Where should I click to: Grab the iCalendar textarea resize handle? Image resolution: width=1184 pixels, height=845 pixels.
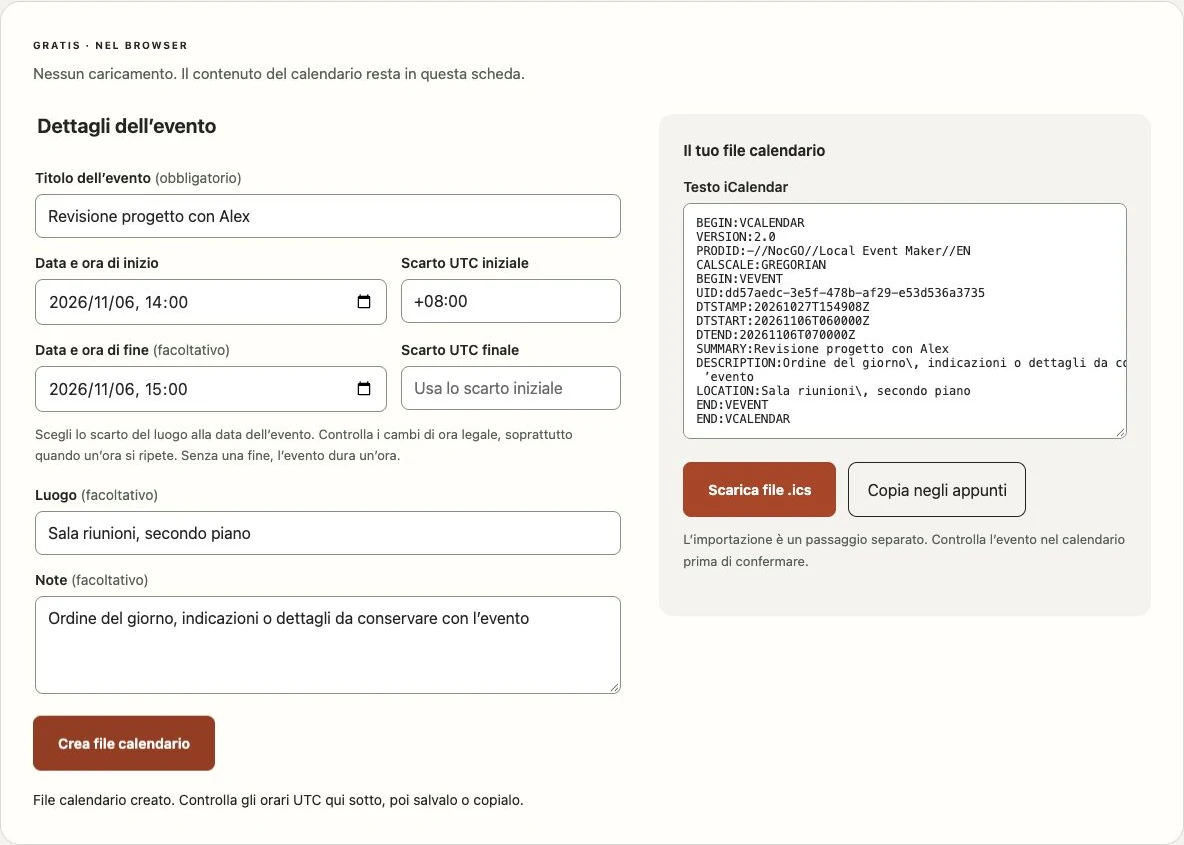coord(1121,433)
